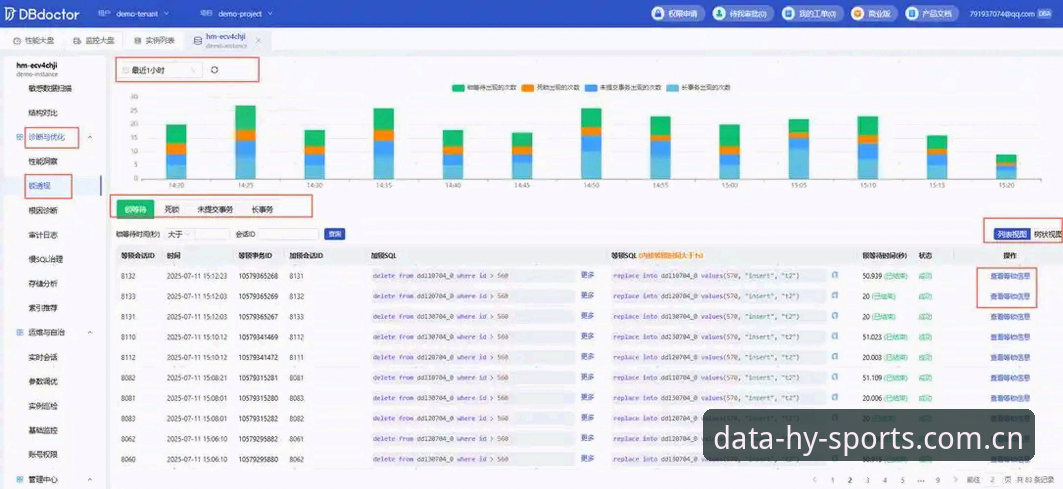Open the pending approvals button with person icon

pyautogui.click(x=742, y=14)
